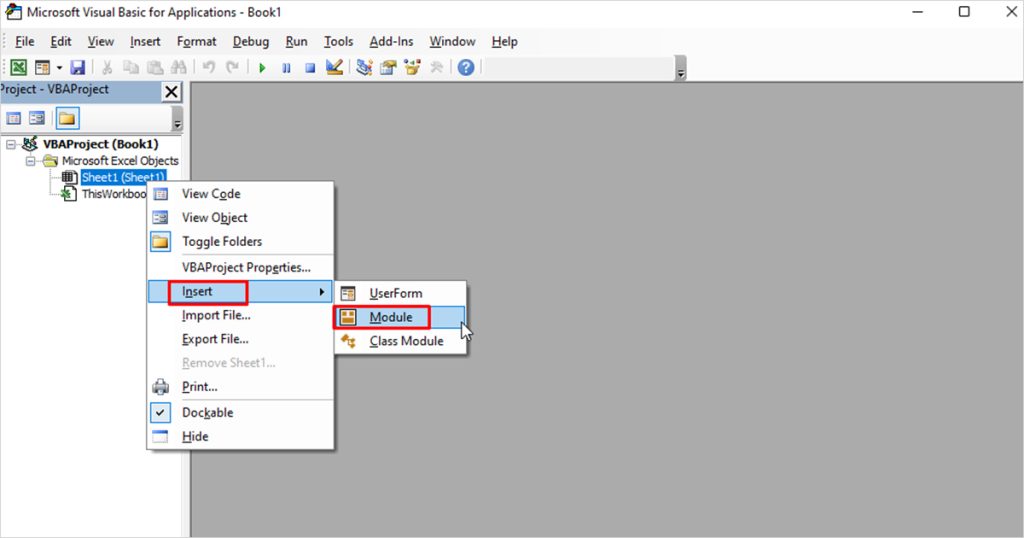Viewport: 1024px width, 538px height.
Task: Click the Cut scissors icon
Action: pyautogui.click(x=107, y=67)
